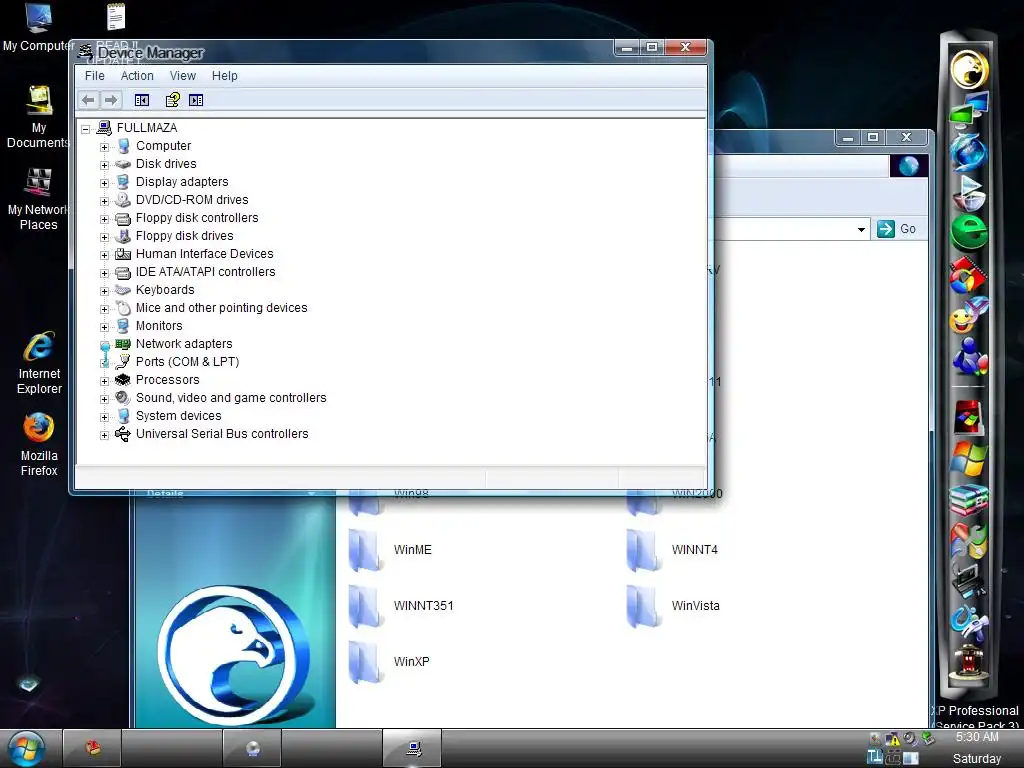Select Floppy disk drives in the tree
Viewport: 1024px width, 768px height.
coord(184,236)
